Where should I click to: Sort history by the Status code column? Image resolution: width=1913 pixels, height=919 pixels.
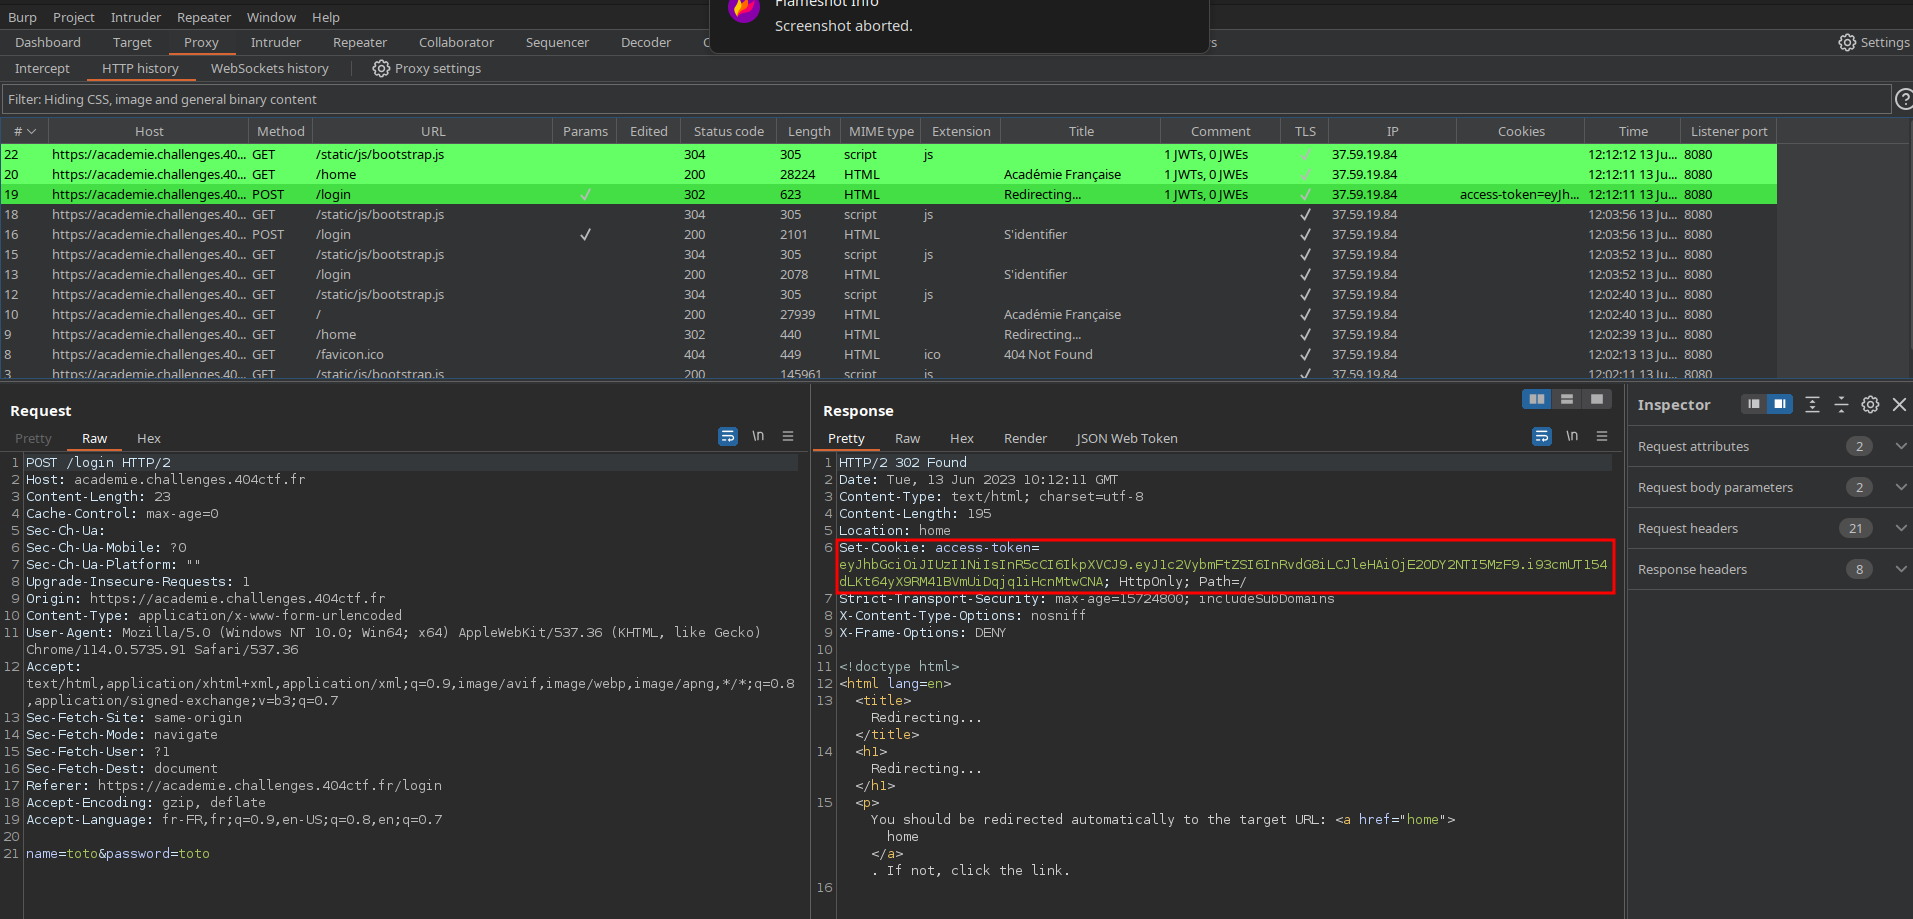[728, 131]
